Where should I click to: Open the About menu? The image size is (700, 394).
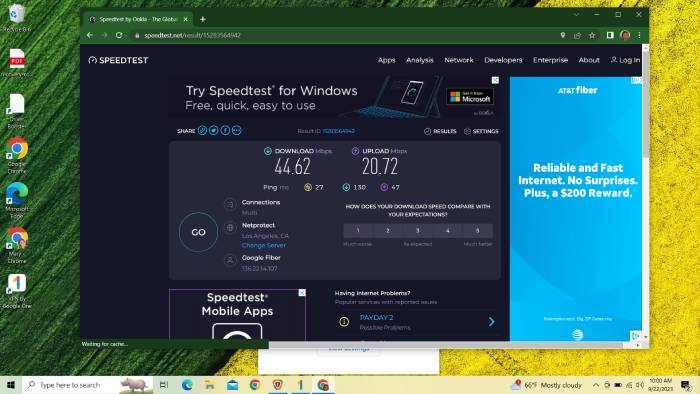(x=589, y=60)
